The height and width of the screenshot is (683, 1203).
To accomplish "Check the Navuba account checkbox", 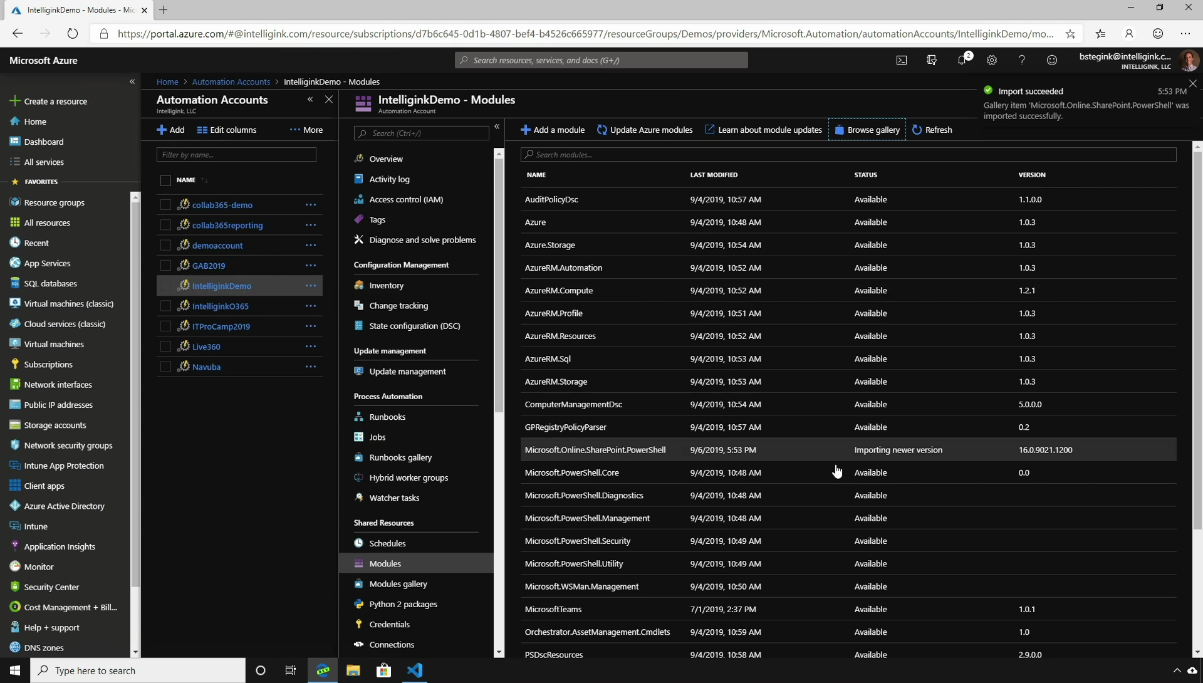I will tap(165, 367).
